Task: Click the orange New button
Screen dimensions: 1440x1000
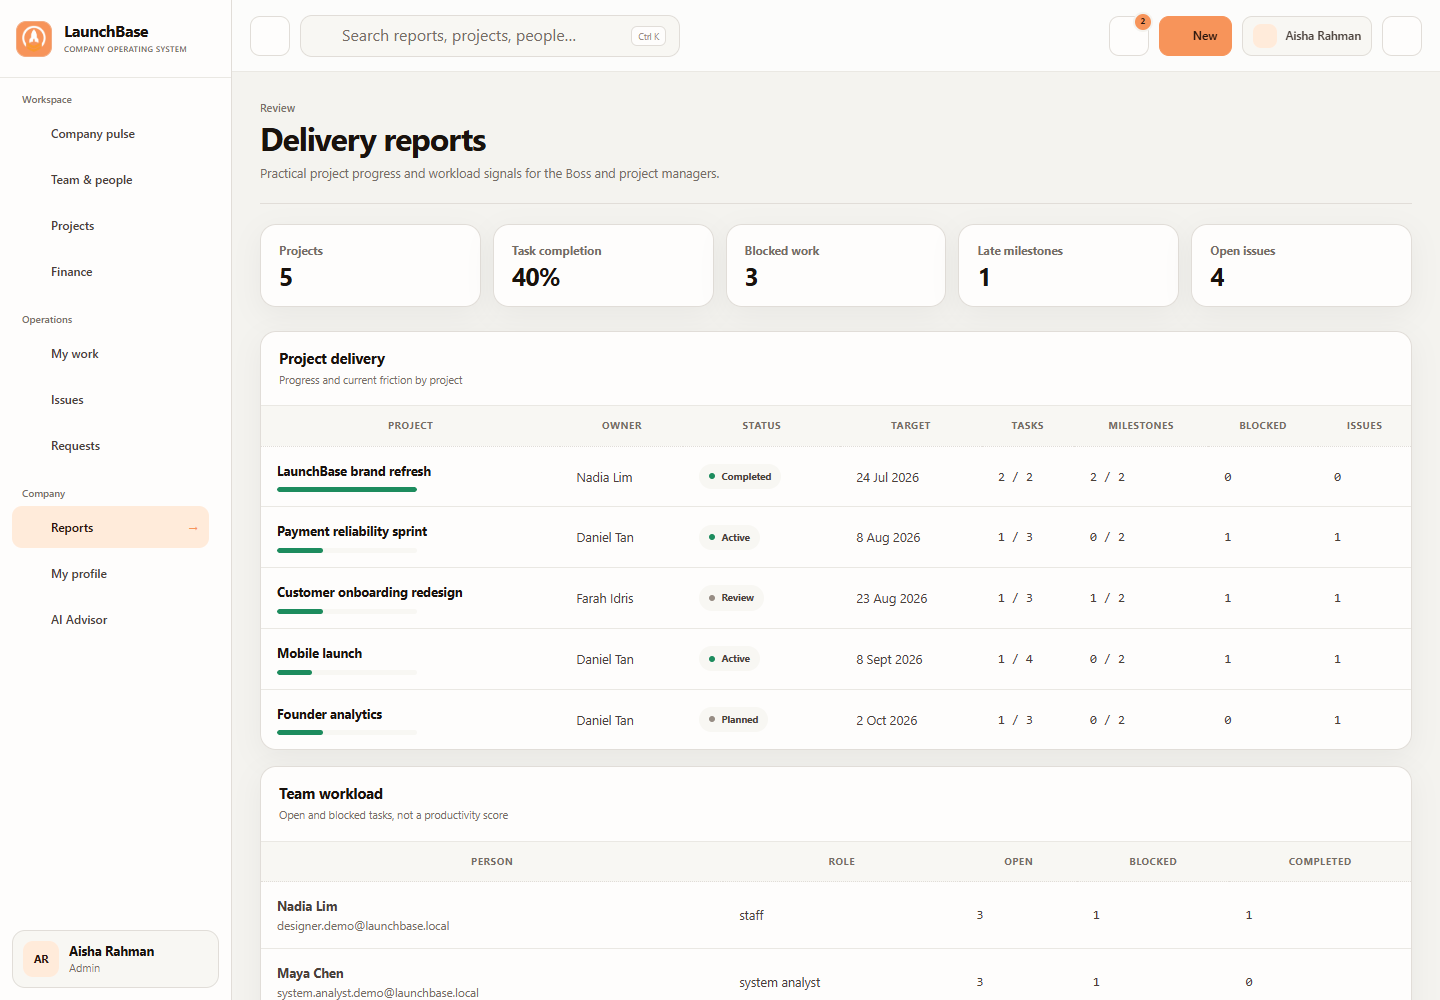Action: tap(1195, 36)
